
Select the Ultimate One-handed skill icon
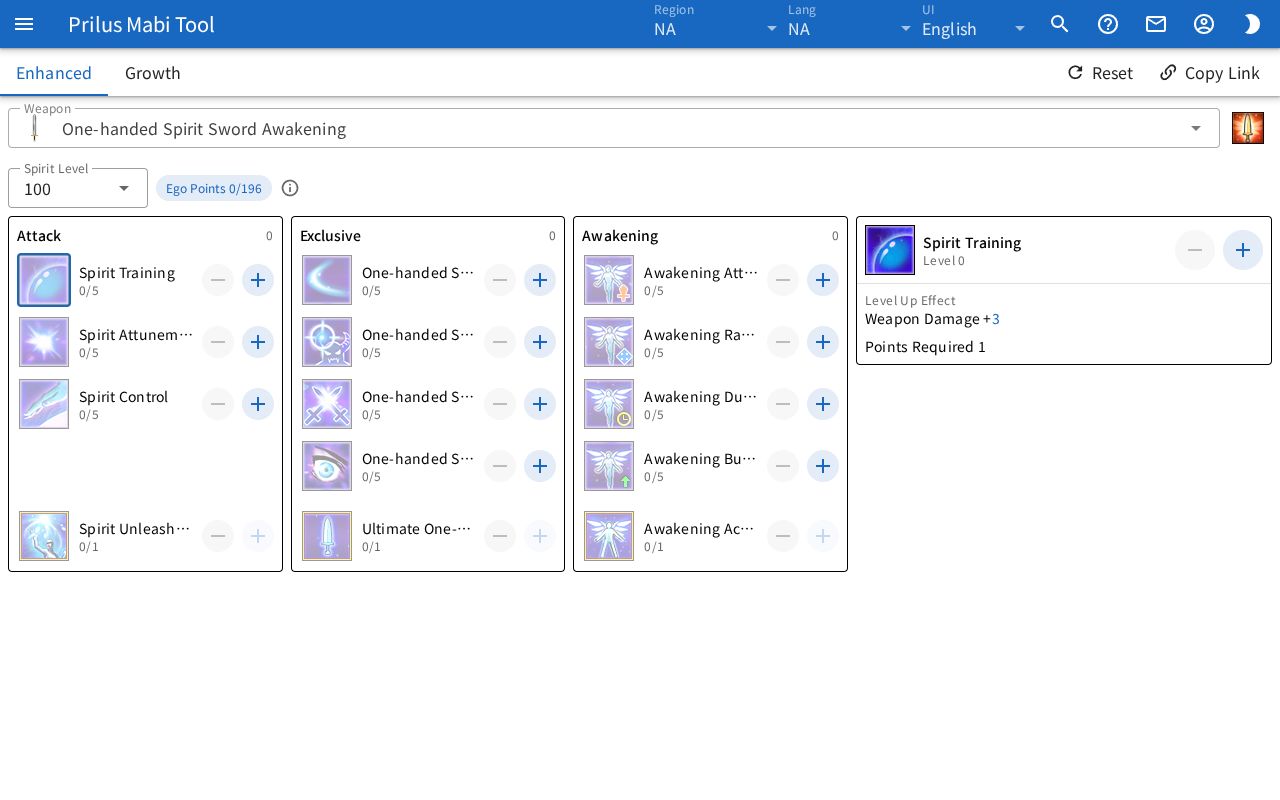pos(327,536)
